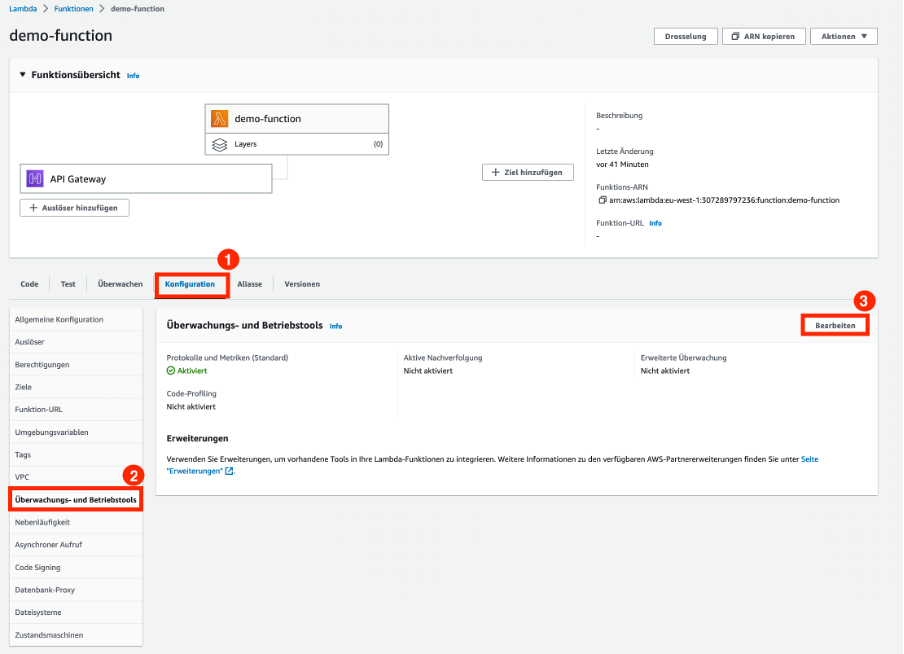Viewport: 904px width, 654px height.
Task: Click the Drosselung button
Action: tap(685, 36)
